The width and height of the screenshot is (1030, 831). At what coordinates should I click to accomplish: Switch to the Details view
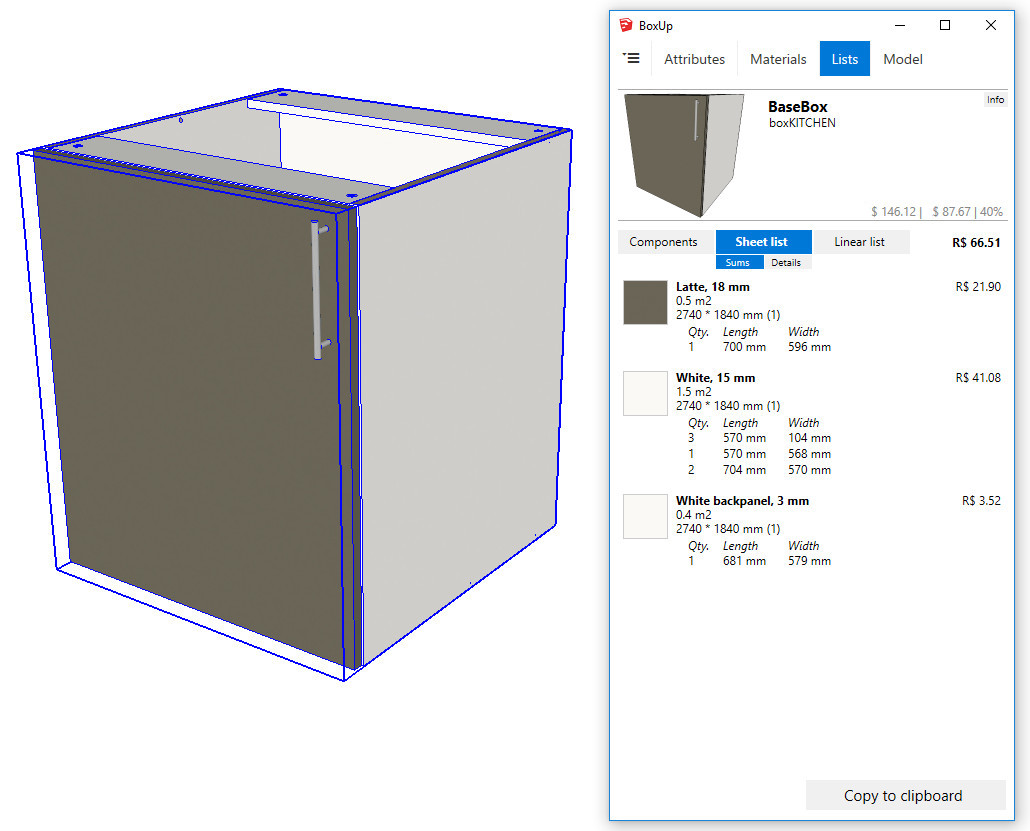(x=786, y=261)
